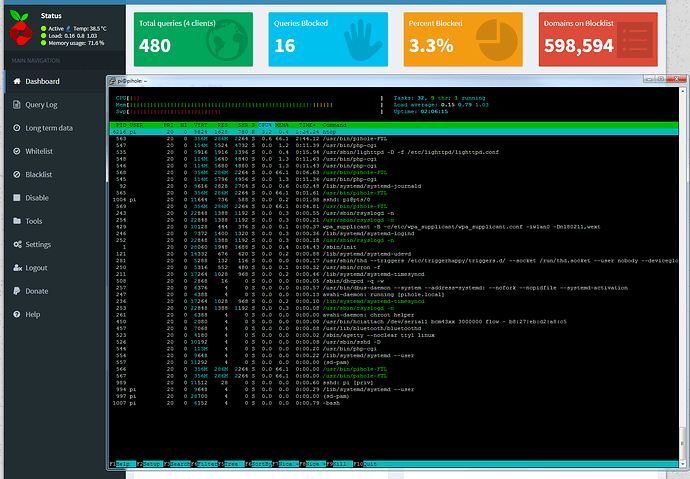The height and width of the screenshot is (479, 690).
Task: Click the Blacklist ban icon
Action: 17,175
